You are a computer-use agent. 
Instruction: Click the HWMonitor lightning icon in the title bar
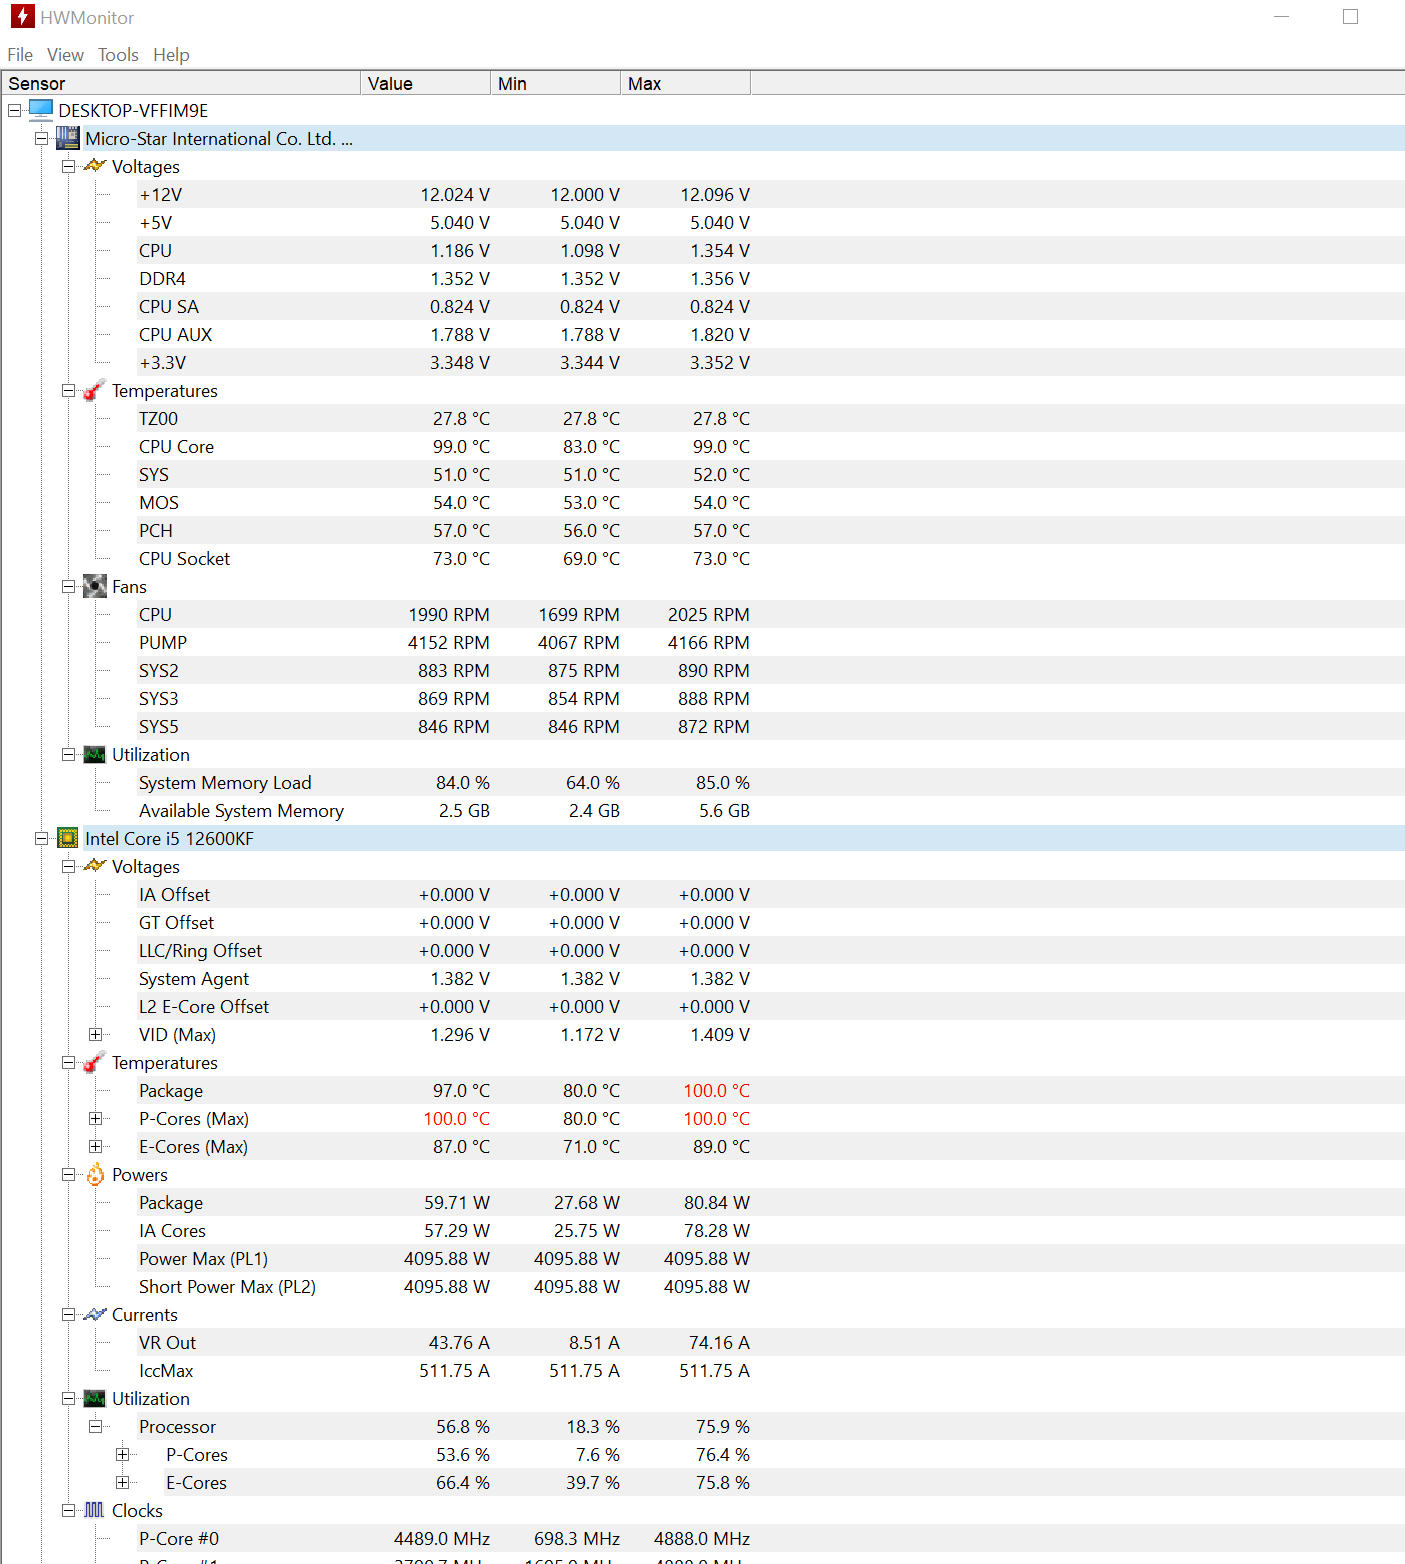click(22, 17)
